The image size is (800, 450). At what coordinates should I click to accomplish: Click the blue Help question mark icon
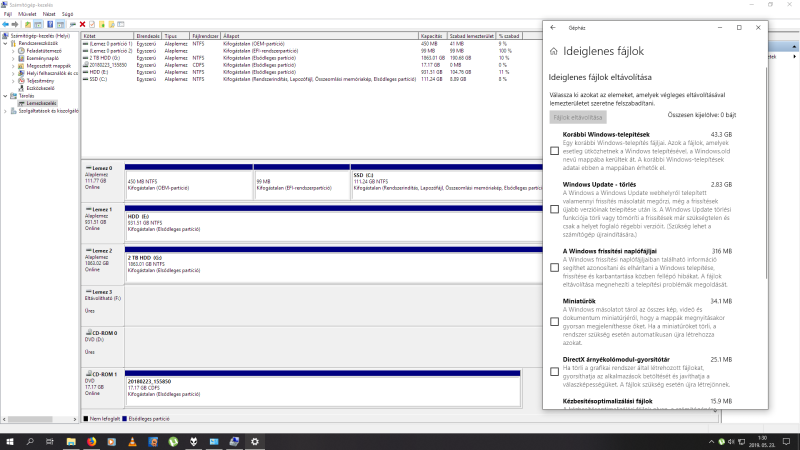coord(50,24)
